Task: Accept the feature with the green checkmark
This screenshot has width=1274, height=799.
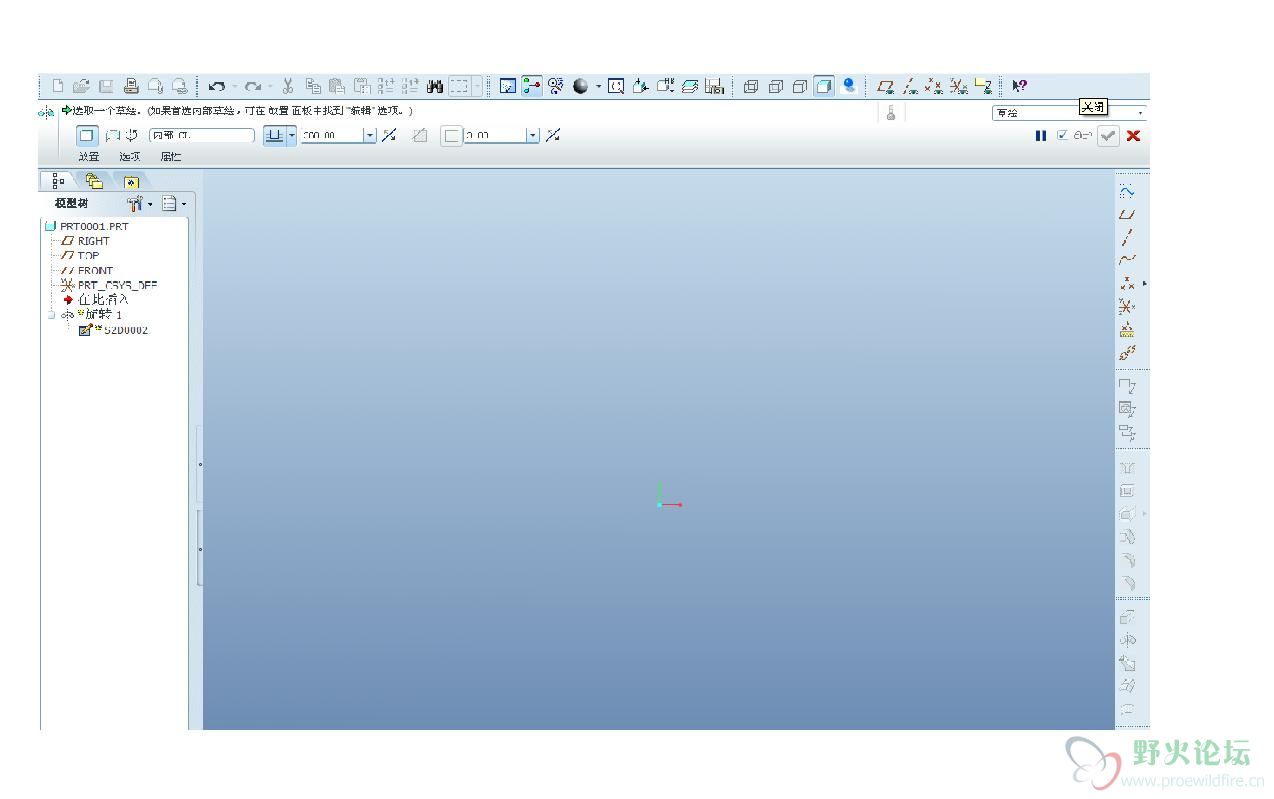Action: 1108,136
